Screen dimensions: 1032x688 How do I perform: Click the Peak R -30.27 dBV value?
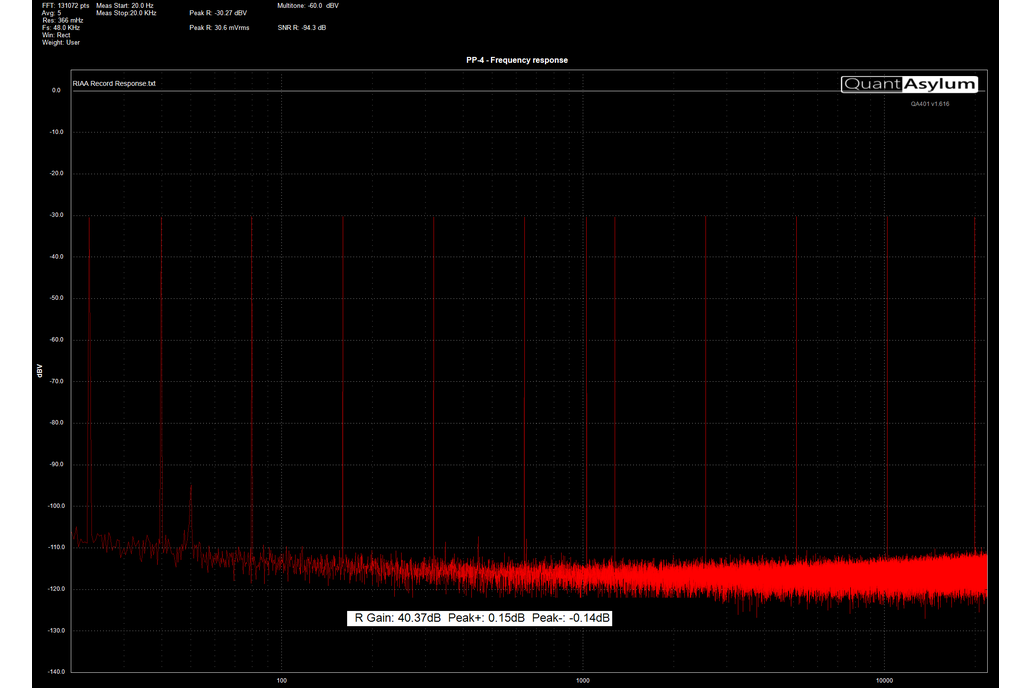[218, 13]
